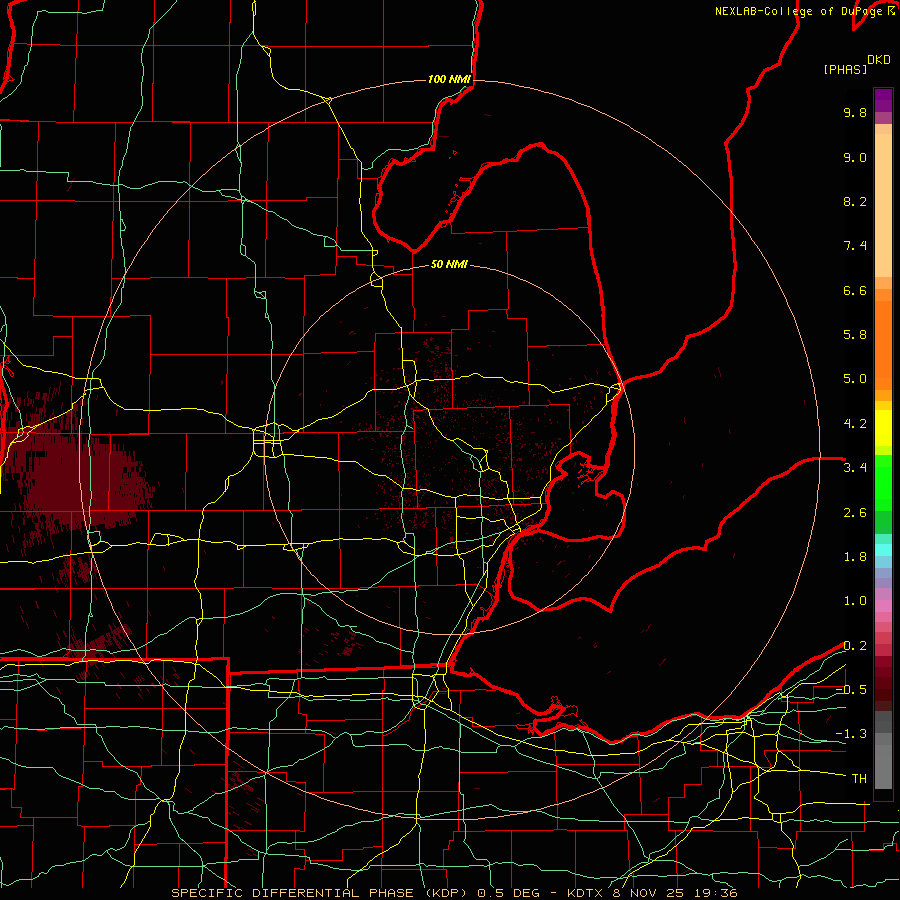Click the 9.8 value on the scale
Screen dimensions: 900x900
tap(855, 112)
